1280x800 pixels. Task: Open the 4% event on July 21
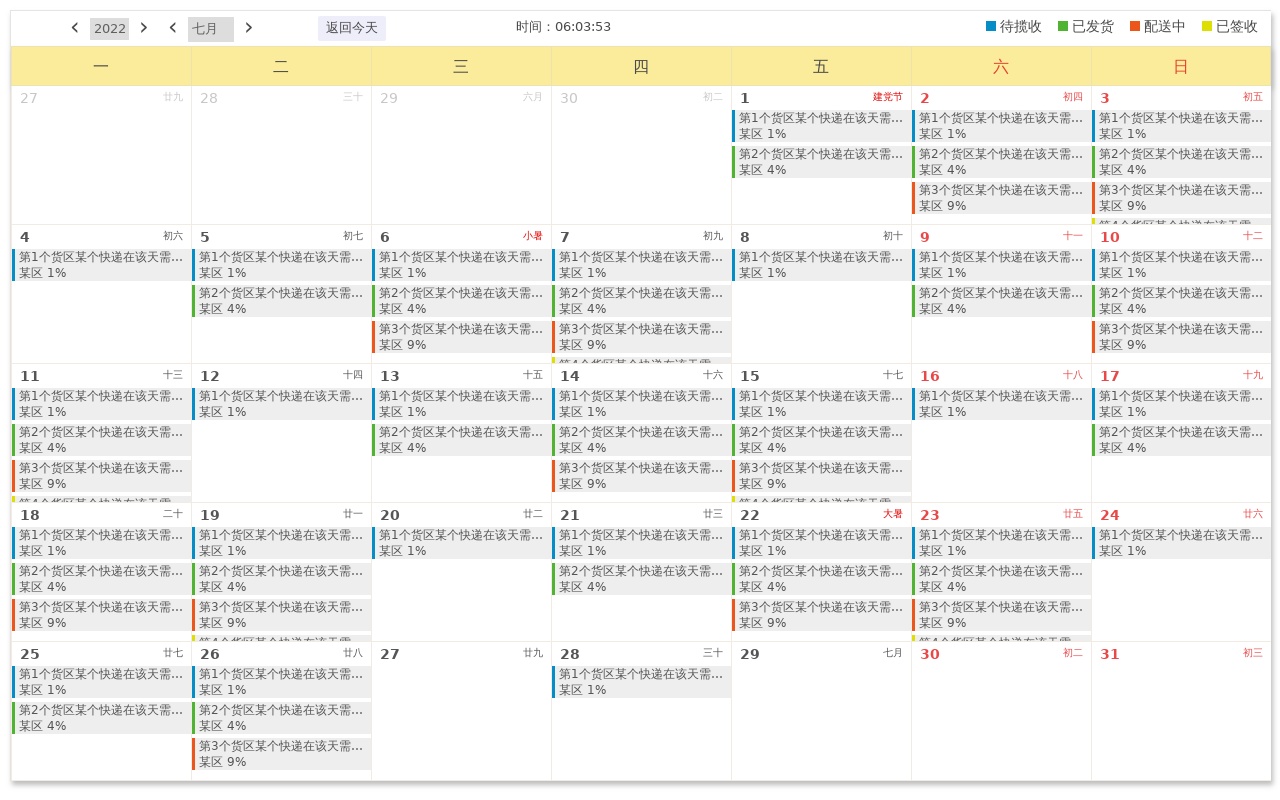(x=642, y=579)
